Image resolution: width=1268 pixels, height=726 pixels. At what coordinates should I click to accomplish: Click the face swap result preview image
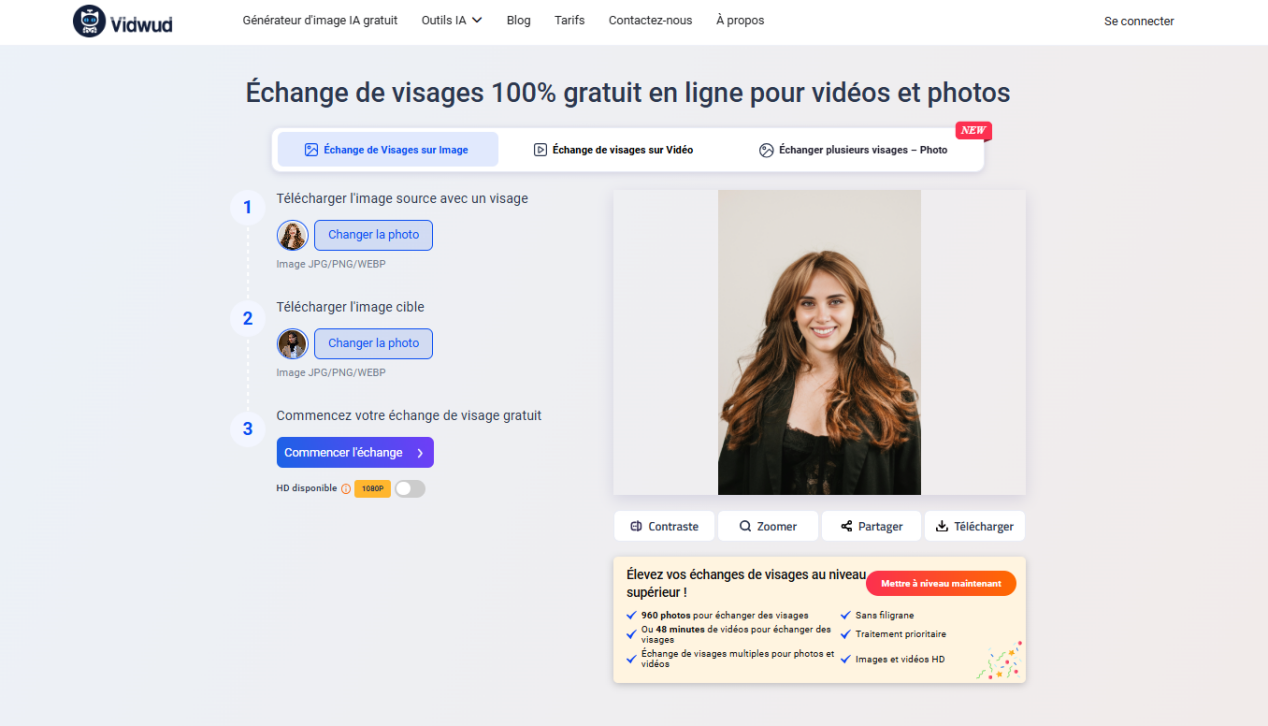coord(819,341)
